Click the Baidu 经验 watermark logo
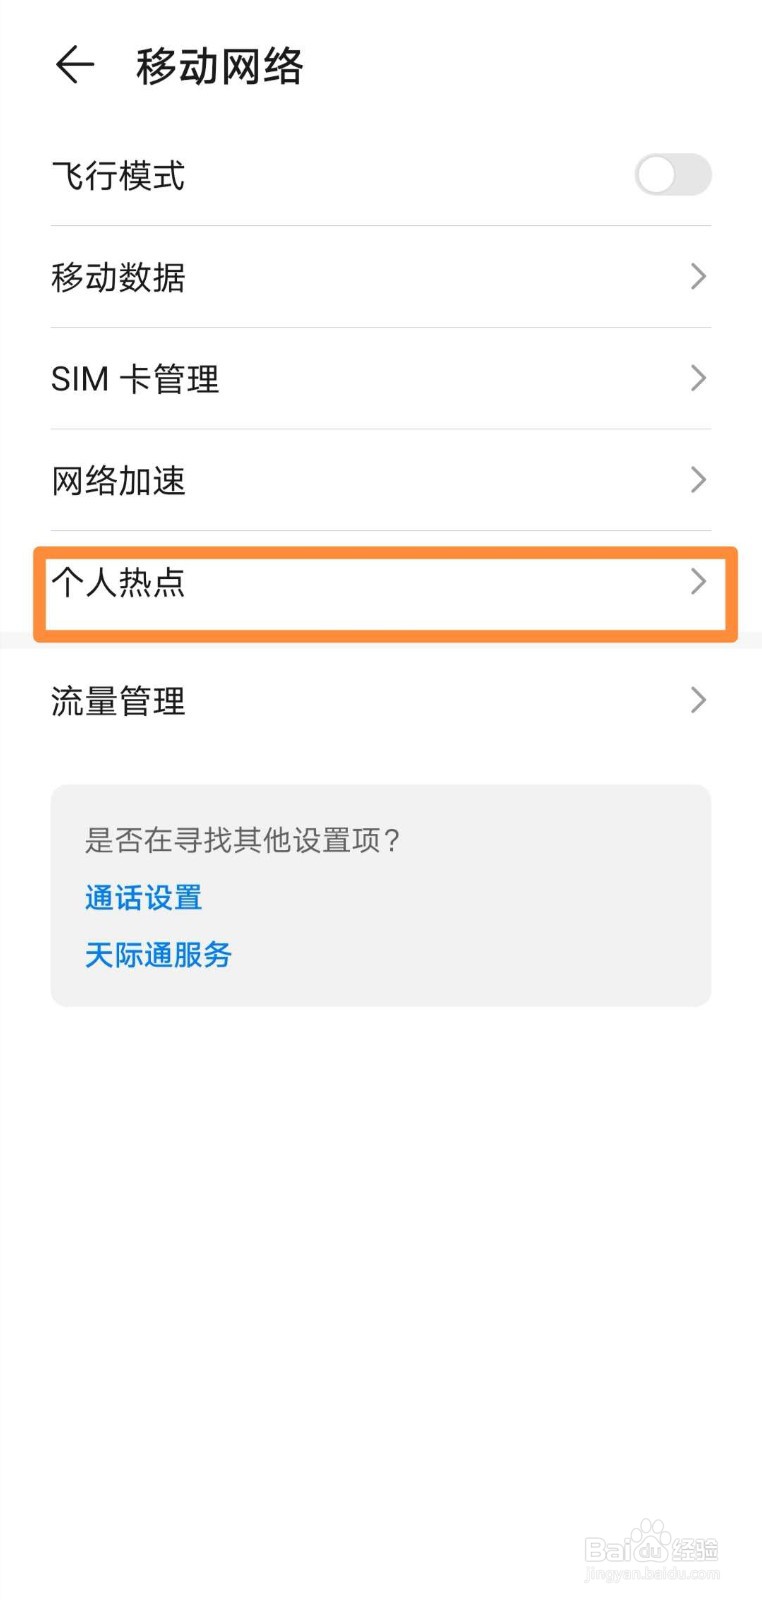Image resolution: width=762 pixels, height=1600 pixels. [x=651, y=1550]
